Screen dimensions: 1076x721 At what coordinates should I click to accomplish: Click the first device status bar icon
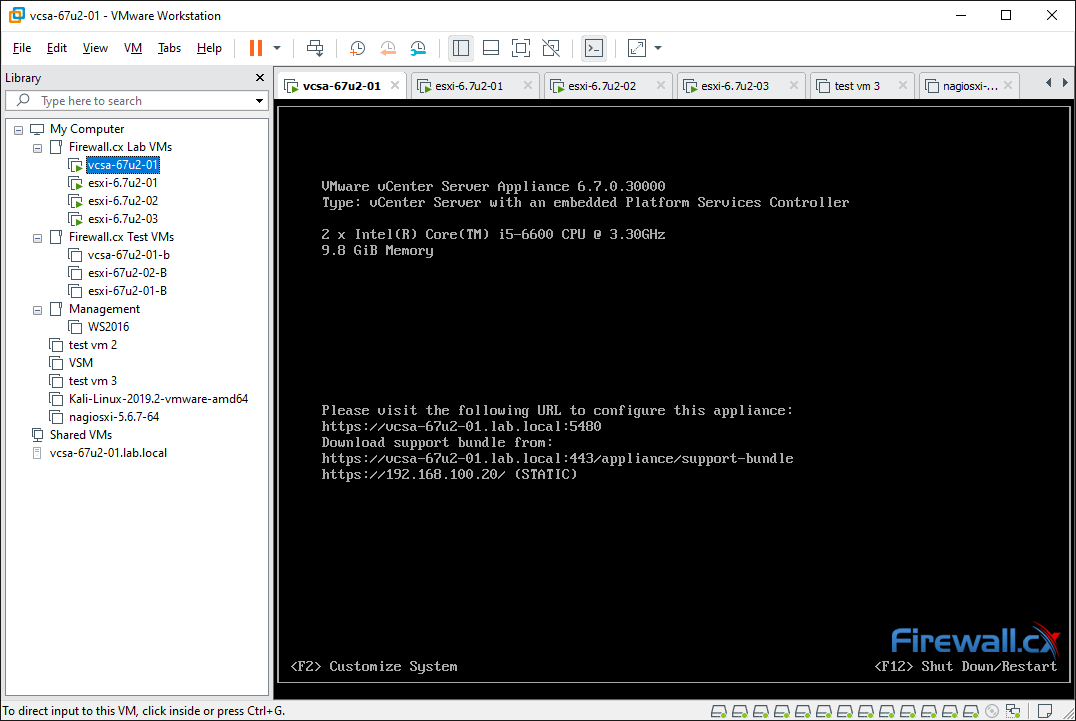tap(718, 711)
